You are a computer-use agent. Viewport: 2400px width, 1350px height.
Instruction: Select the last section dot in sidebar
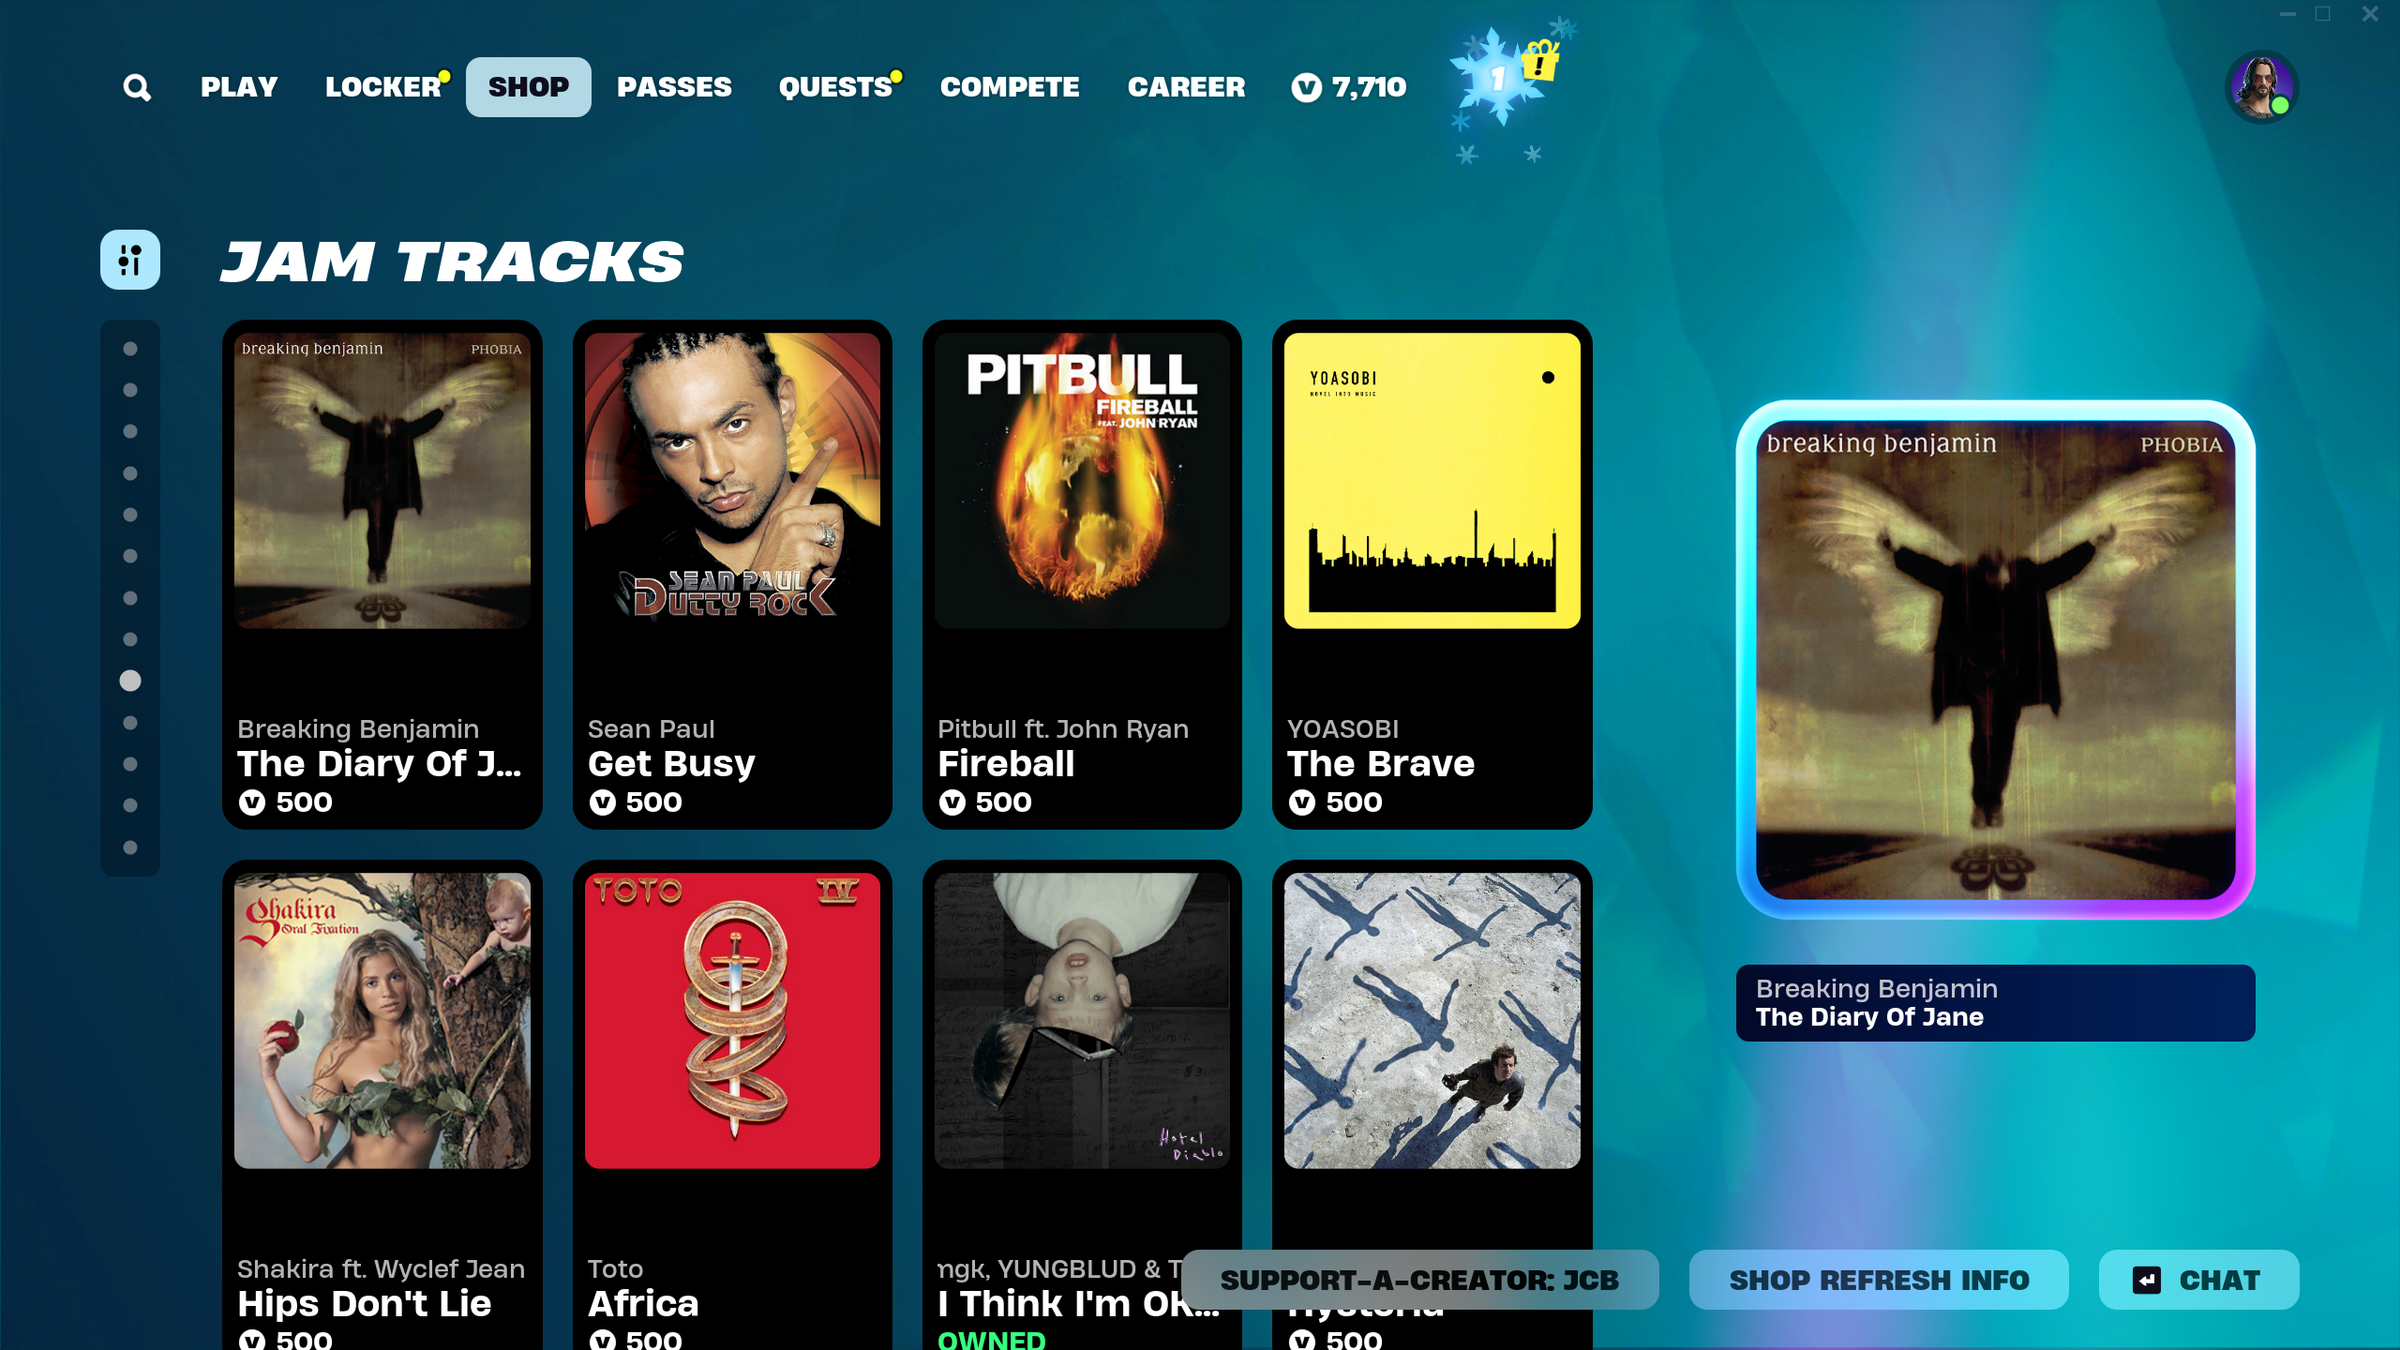tap(130, 848)
